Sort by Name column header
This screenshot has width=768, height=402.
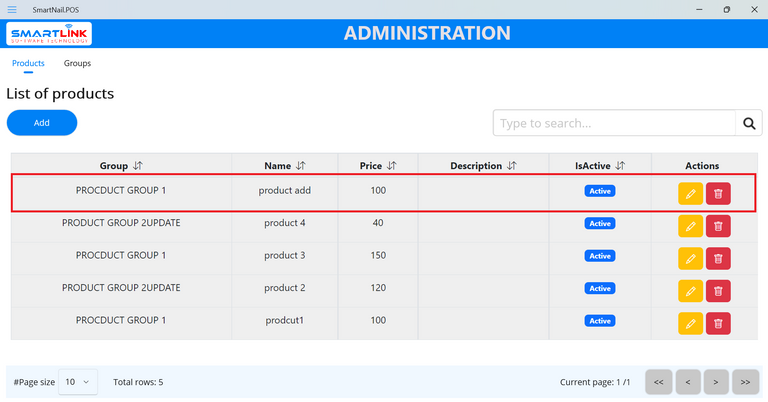[301, 166]
